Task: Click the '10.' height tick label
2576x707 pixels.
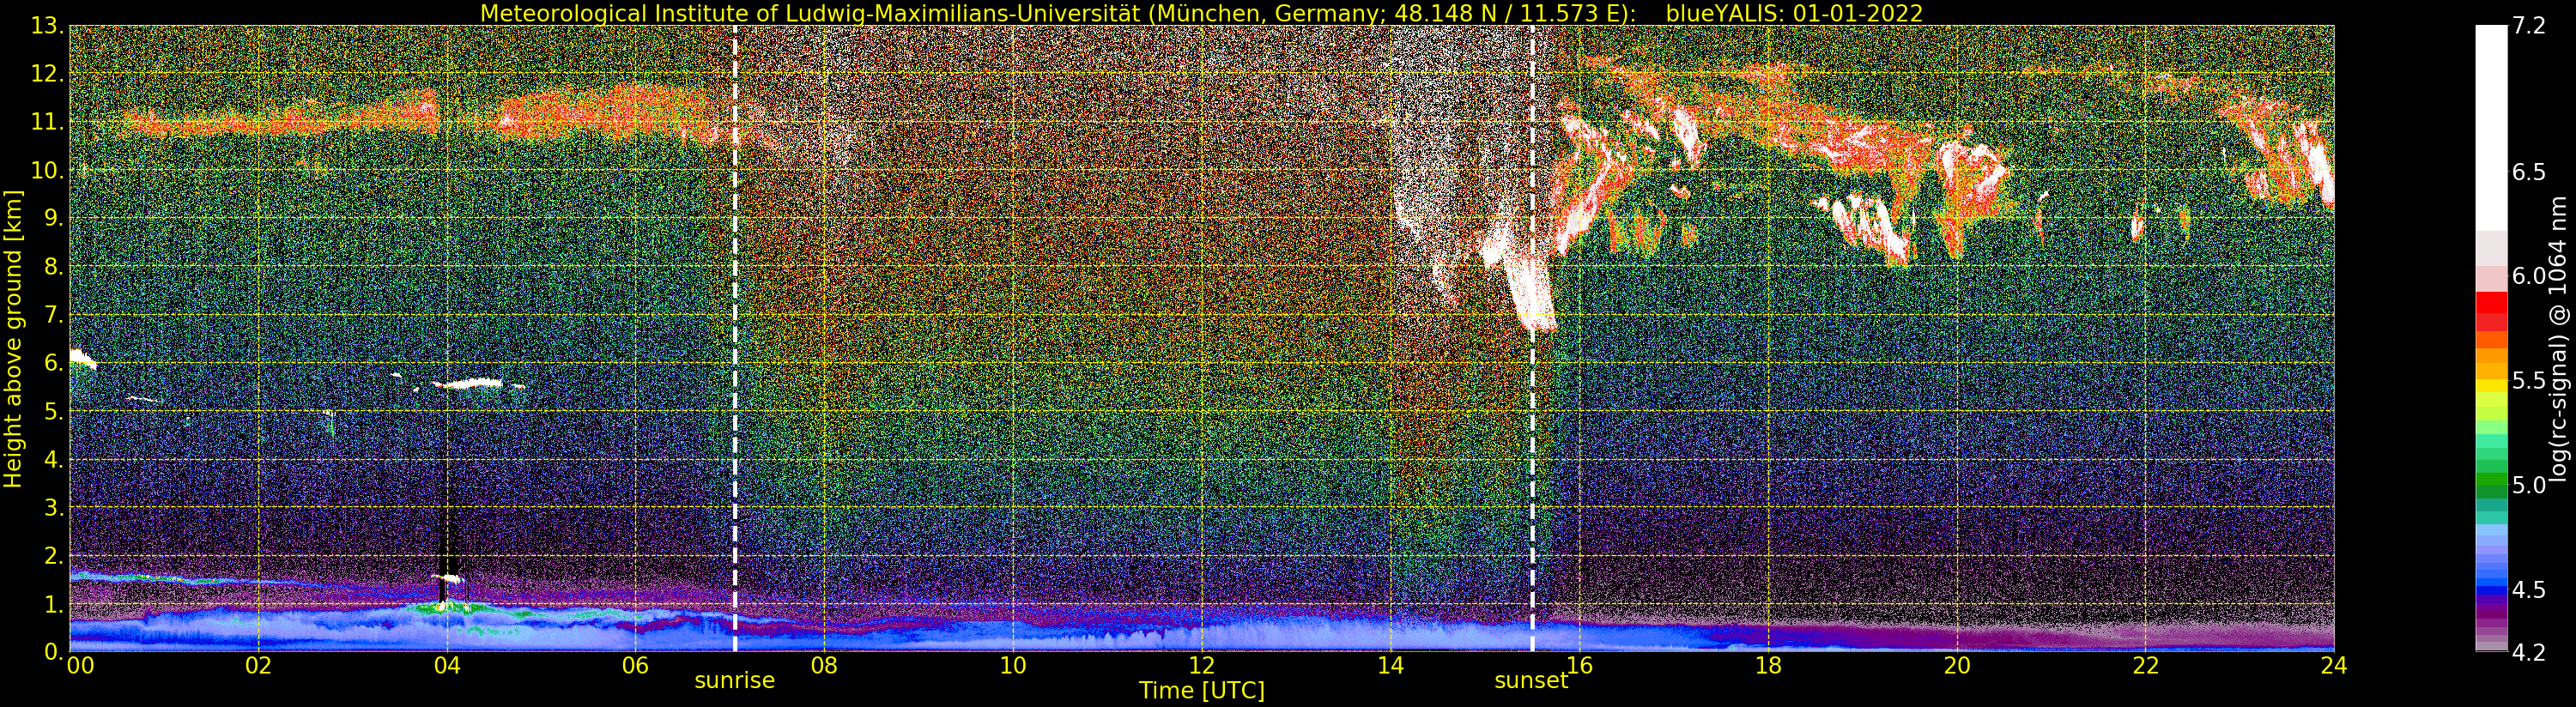Action: tap(48, 170)
